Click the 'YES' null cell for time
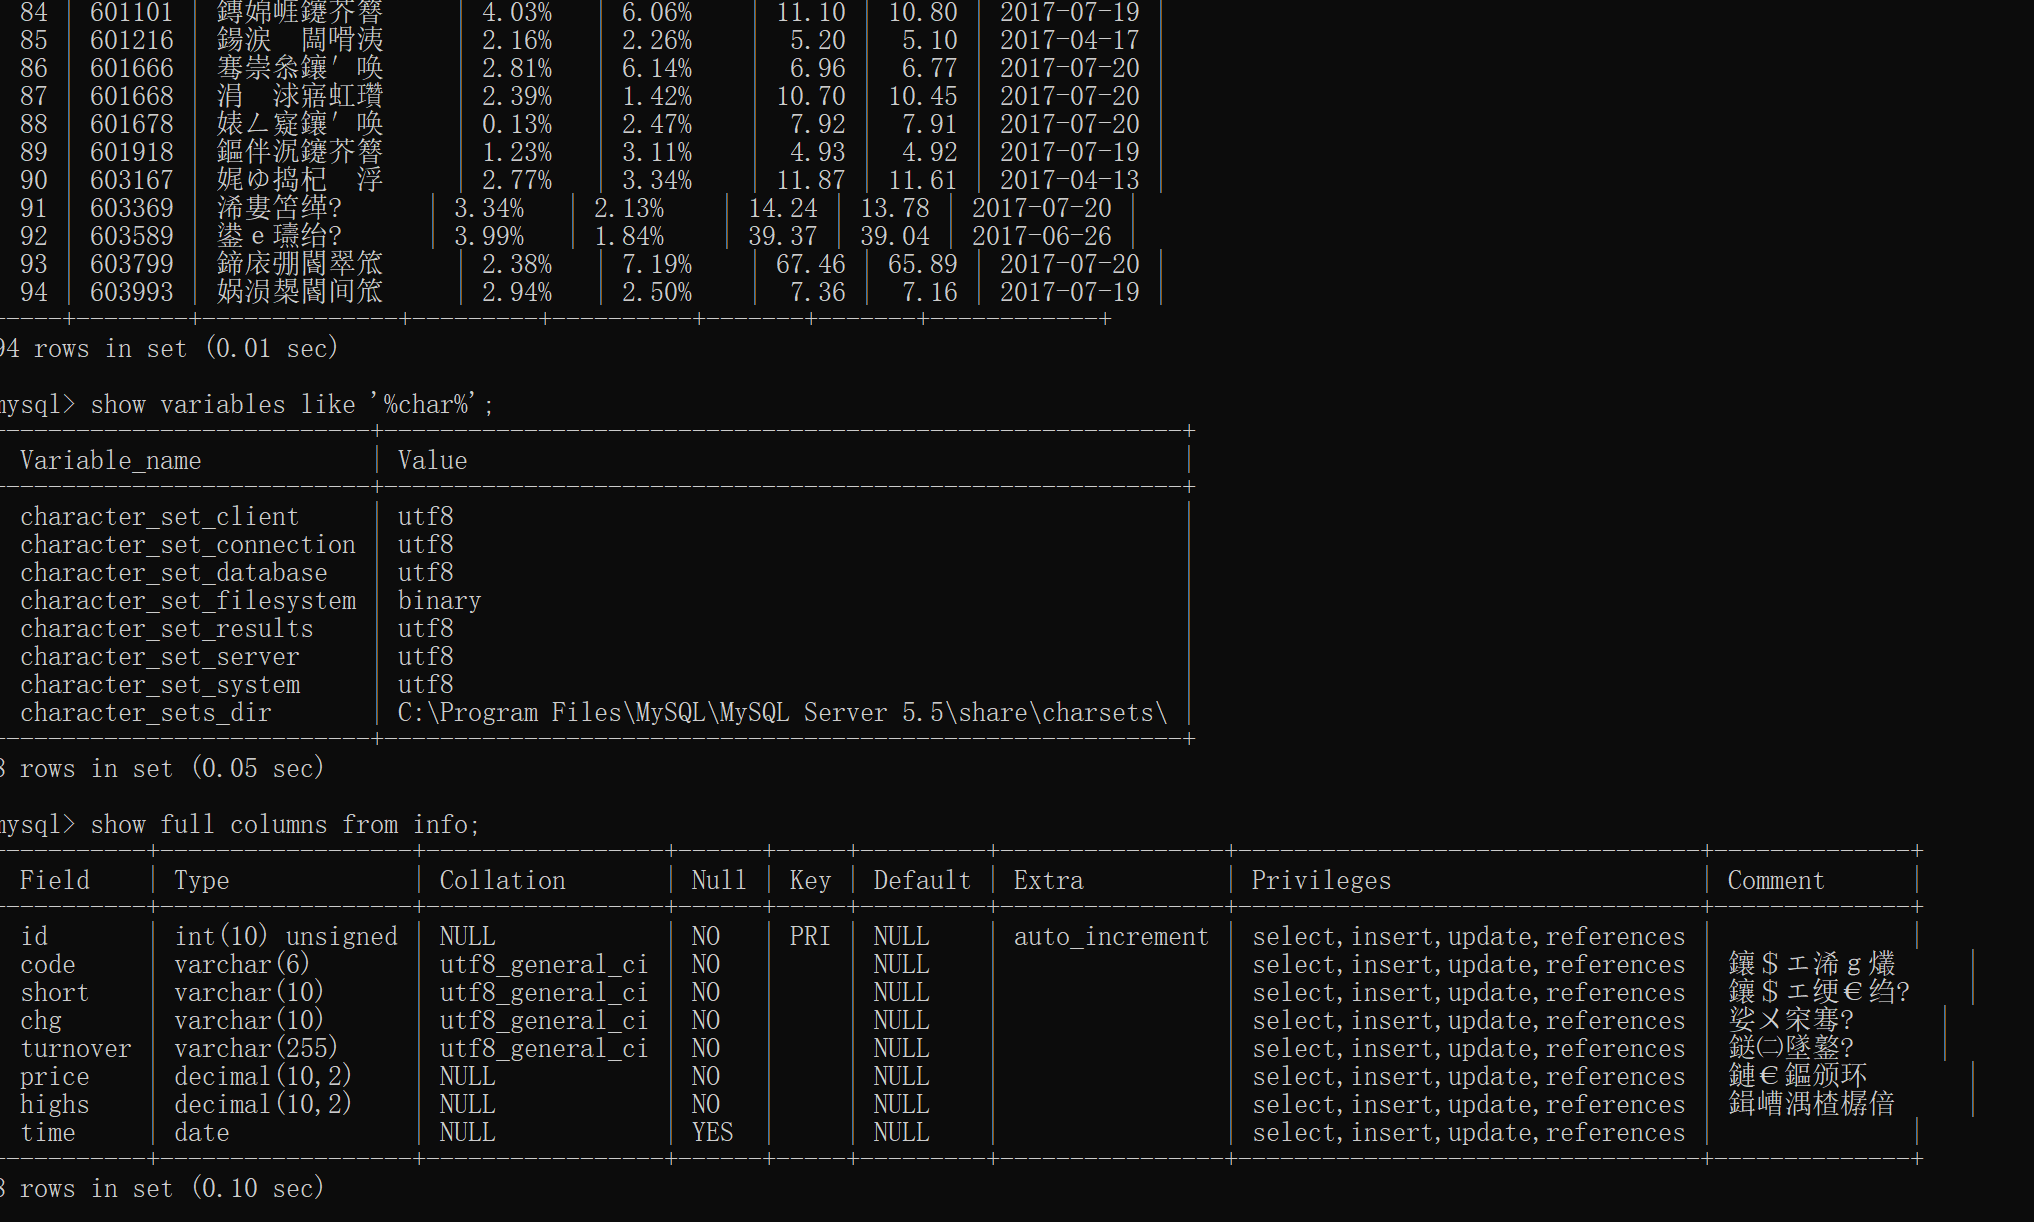2034x1222 pixels. point(712,1133)
